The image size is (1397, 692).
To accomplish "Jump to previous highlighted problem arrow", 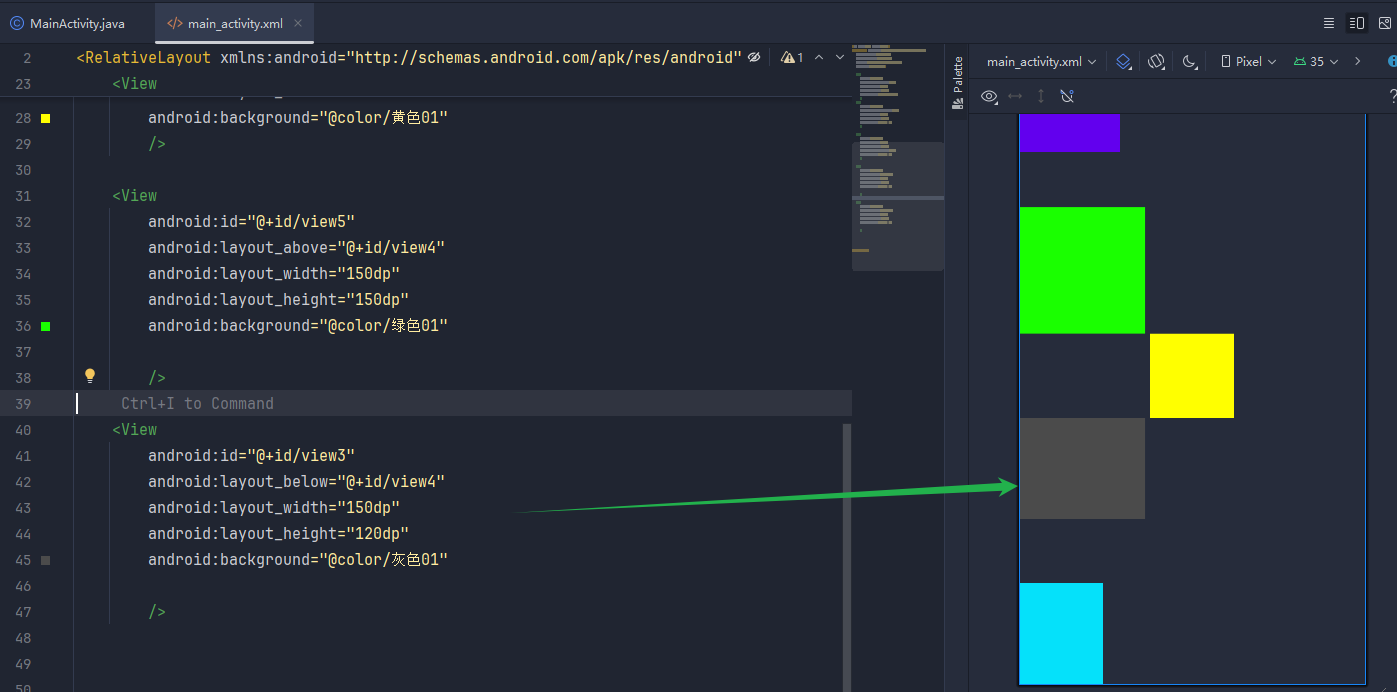I will [x=819, y=58].
